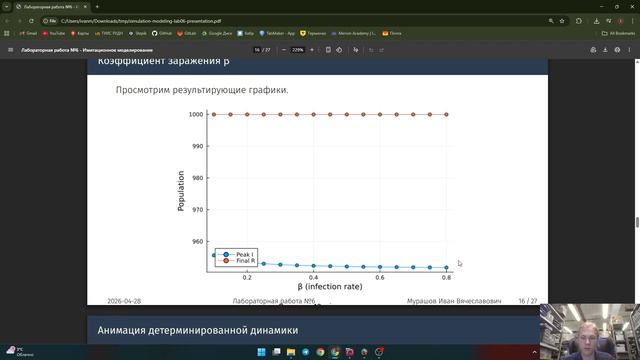Close the Лабораторная работа №6 tab
The width and height of the screenshot is (640, 360).
pyautogui.click(x=85, y=7)
